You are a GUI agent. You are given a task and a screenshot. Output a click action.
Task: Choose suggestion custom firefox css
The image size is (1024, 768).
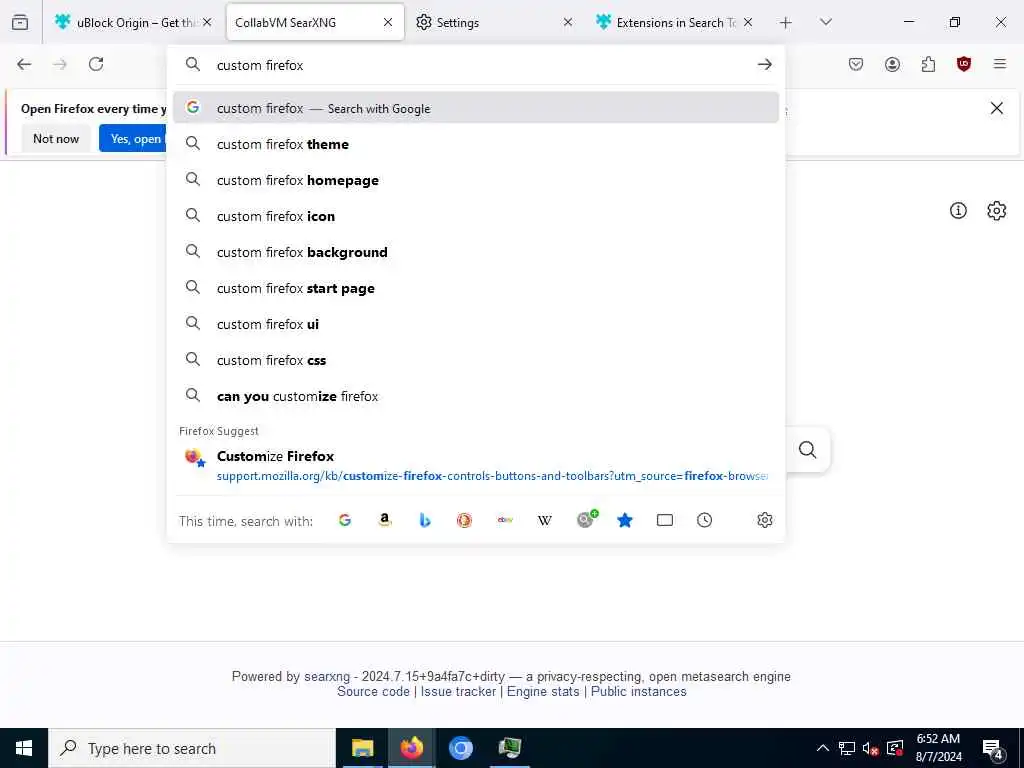pos(476,360)
